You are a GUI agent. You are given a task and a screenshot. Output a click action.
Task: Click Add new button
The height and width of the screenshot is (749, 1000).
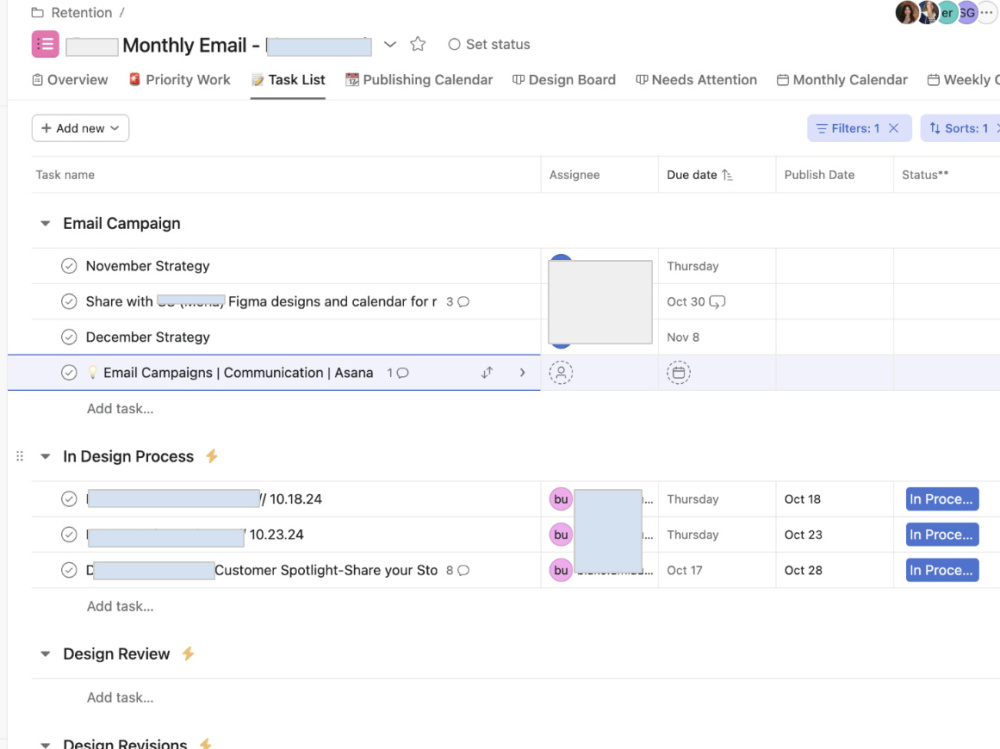click(80, 128)
